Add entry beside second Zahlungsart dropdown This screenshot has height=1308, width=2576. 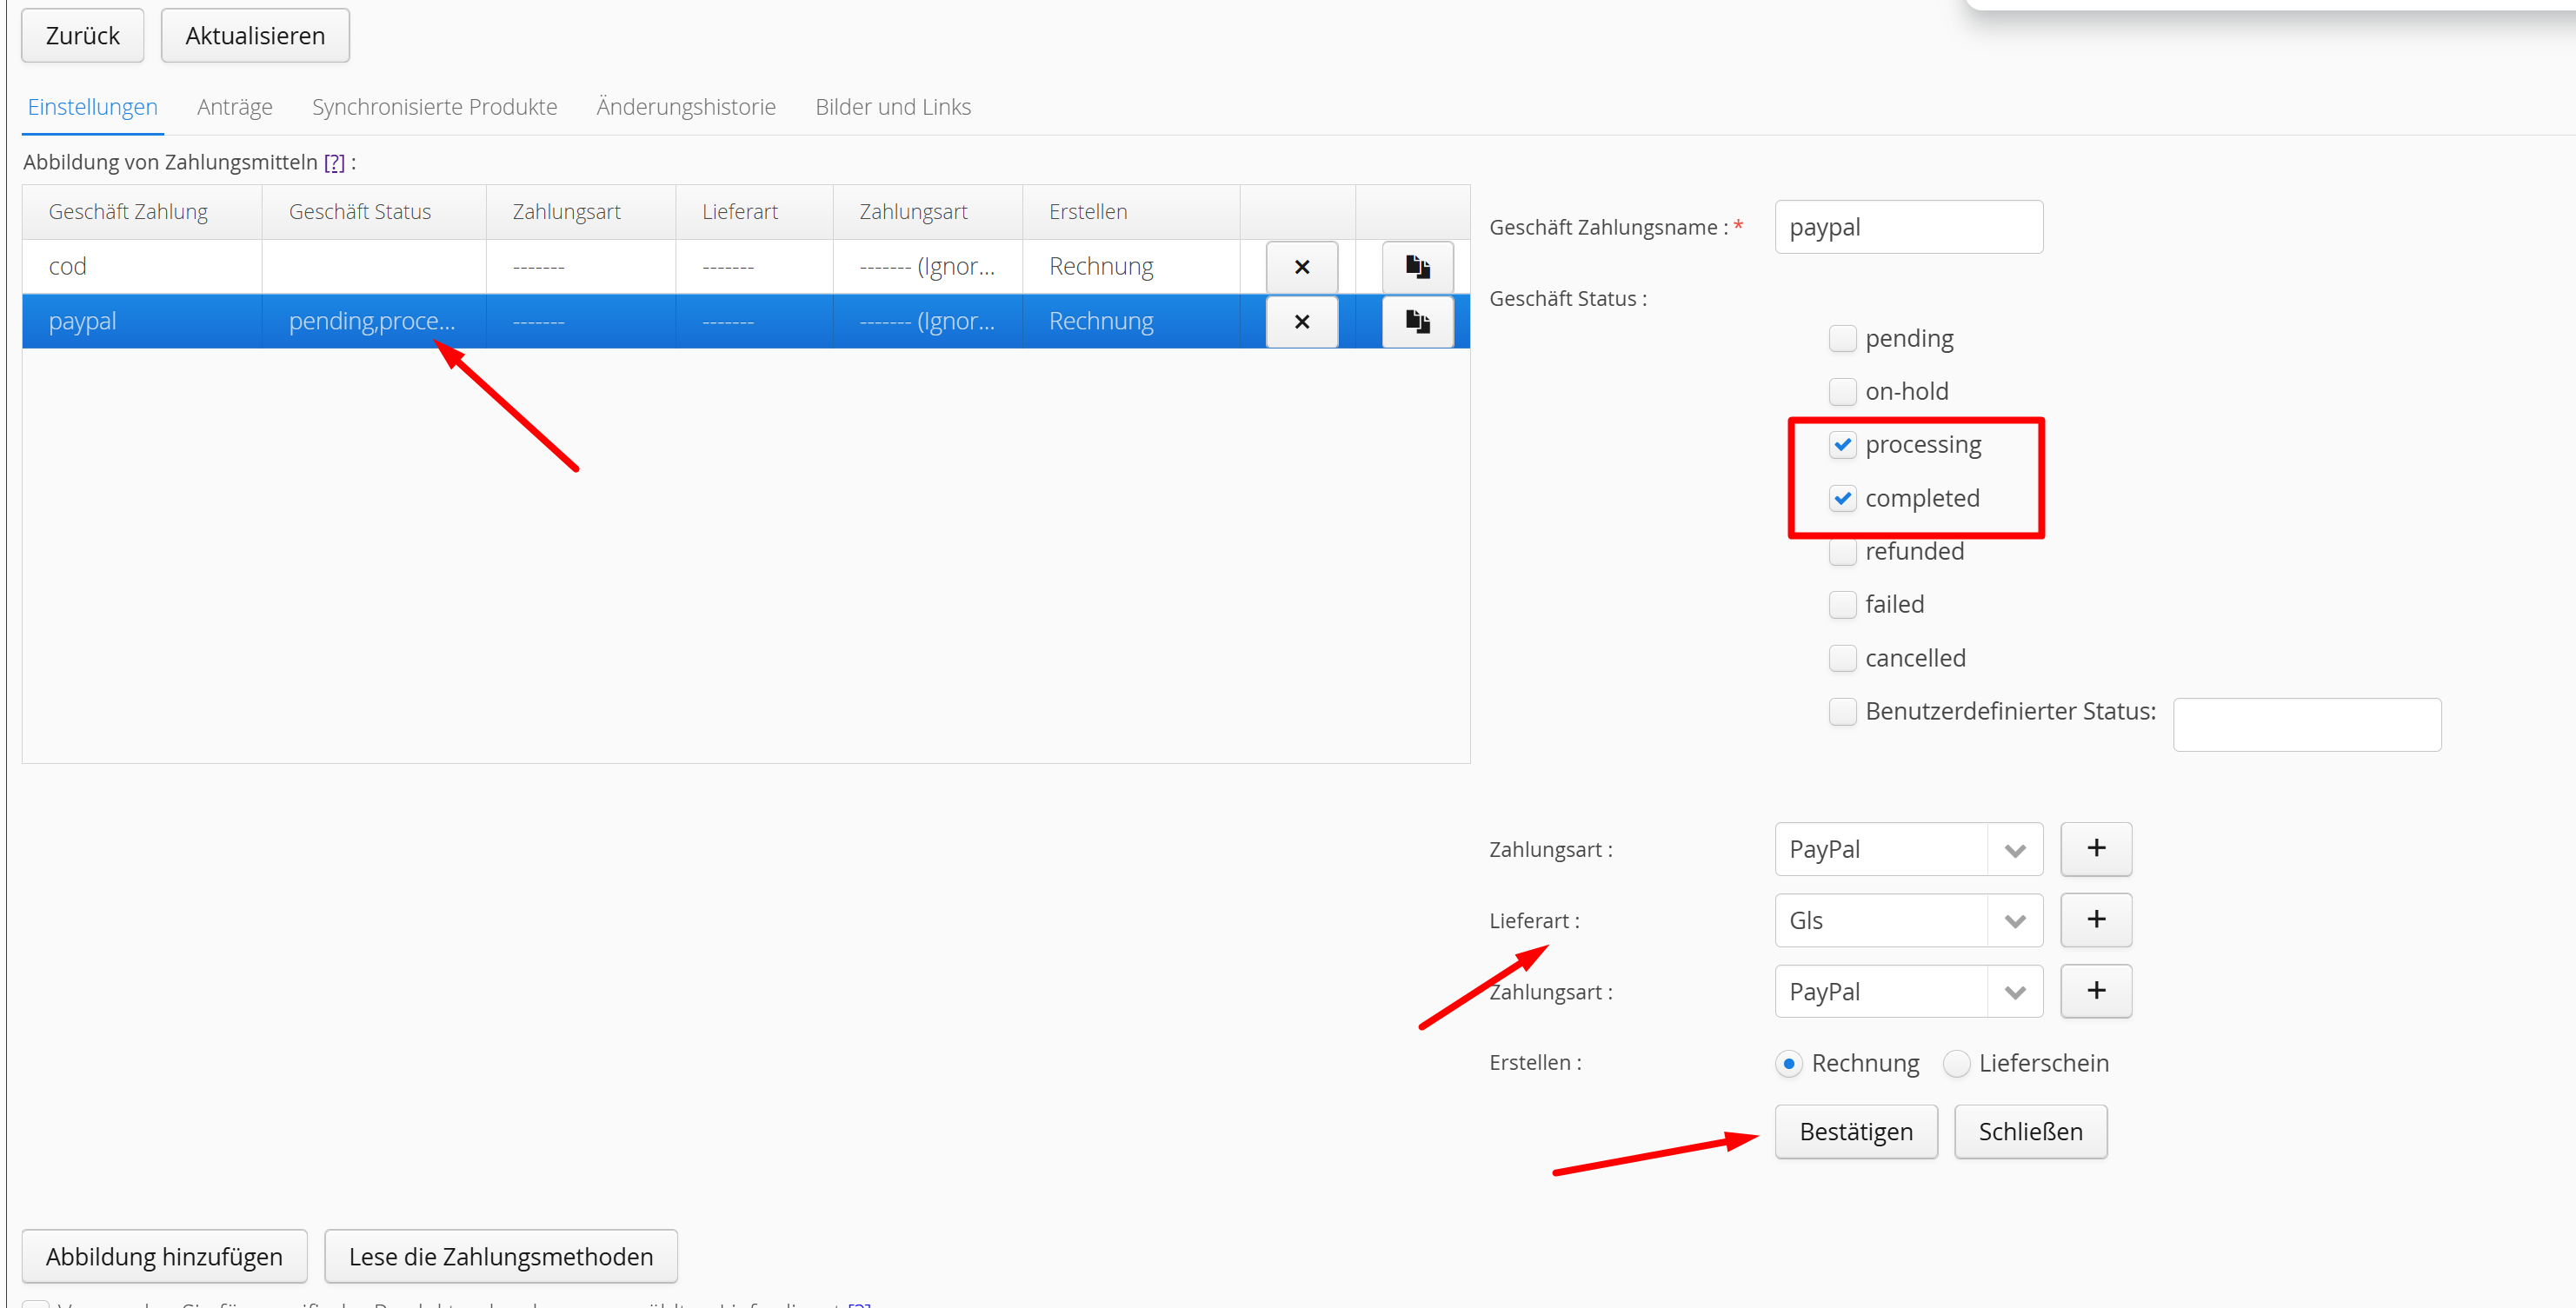[x=2095, y=991]
